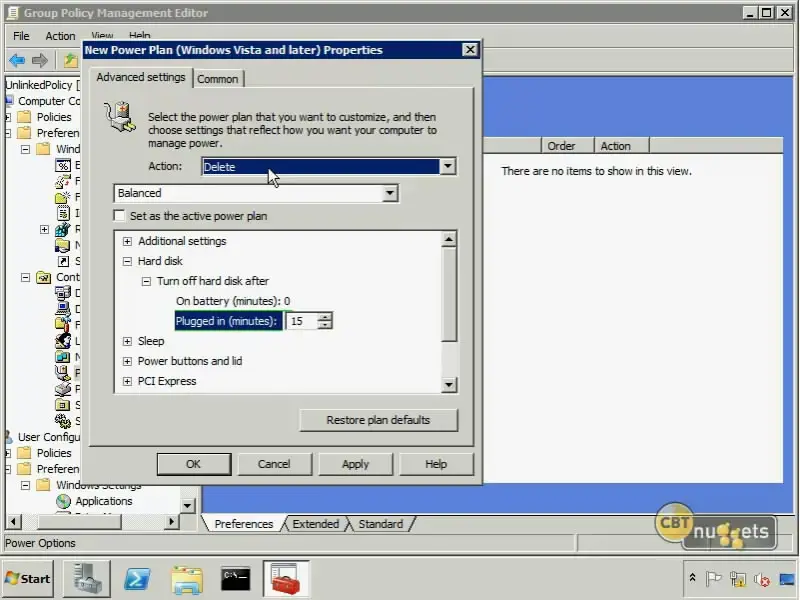800x600 pixels.
Task: Expand Additional settings node
Action: tap(128, 241)
